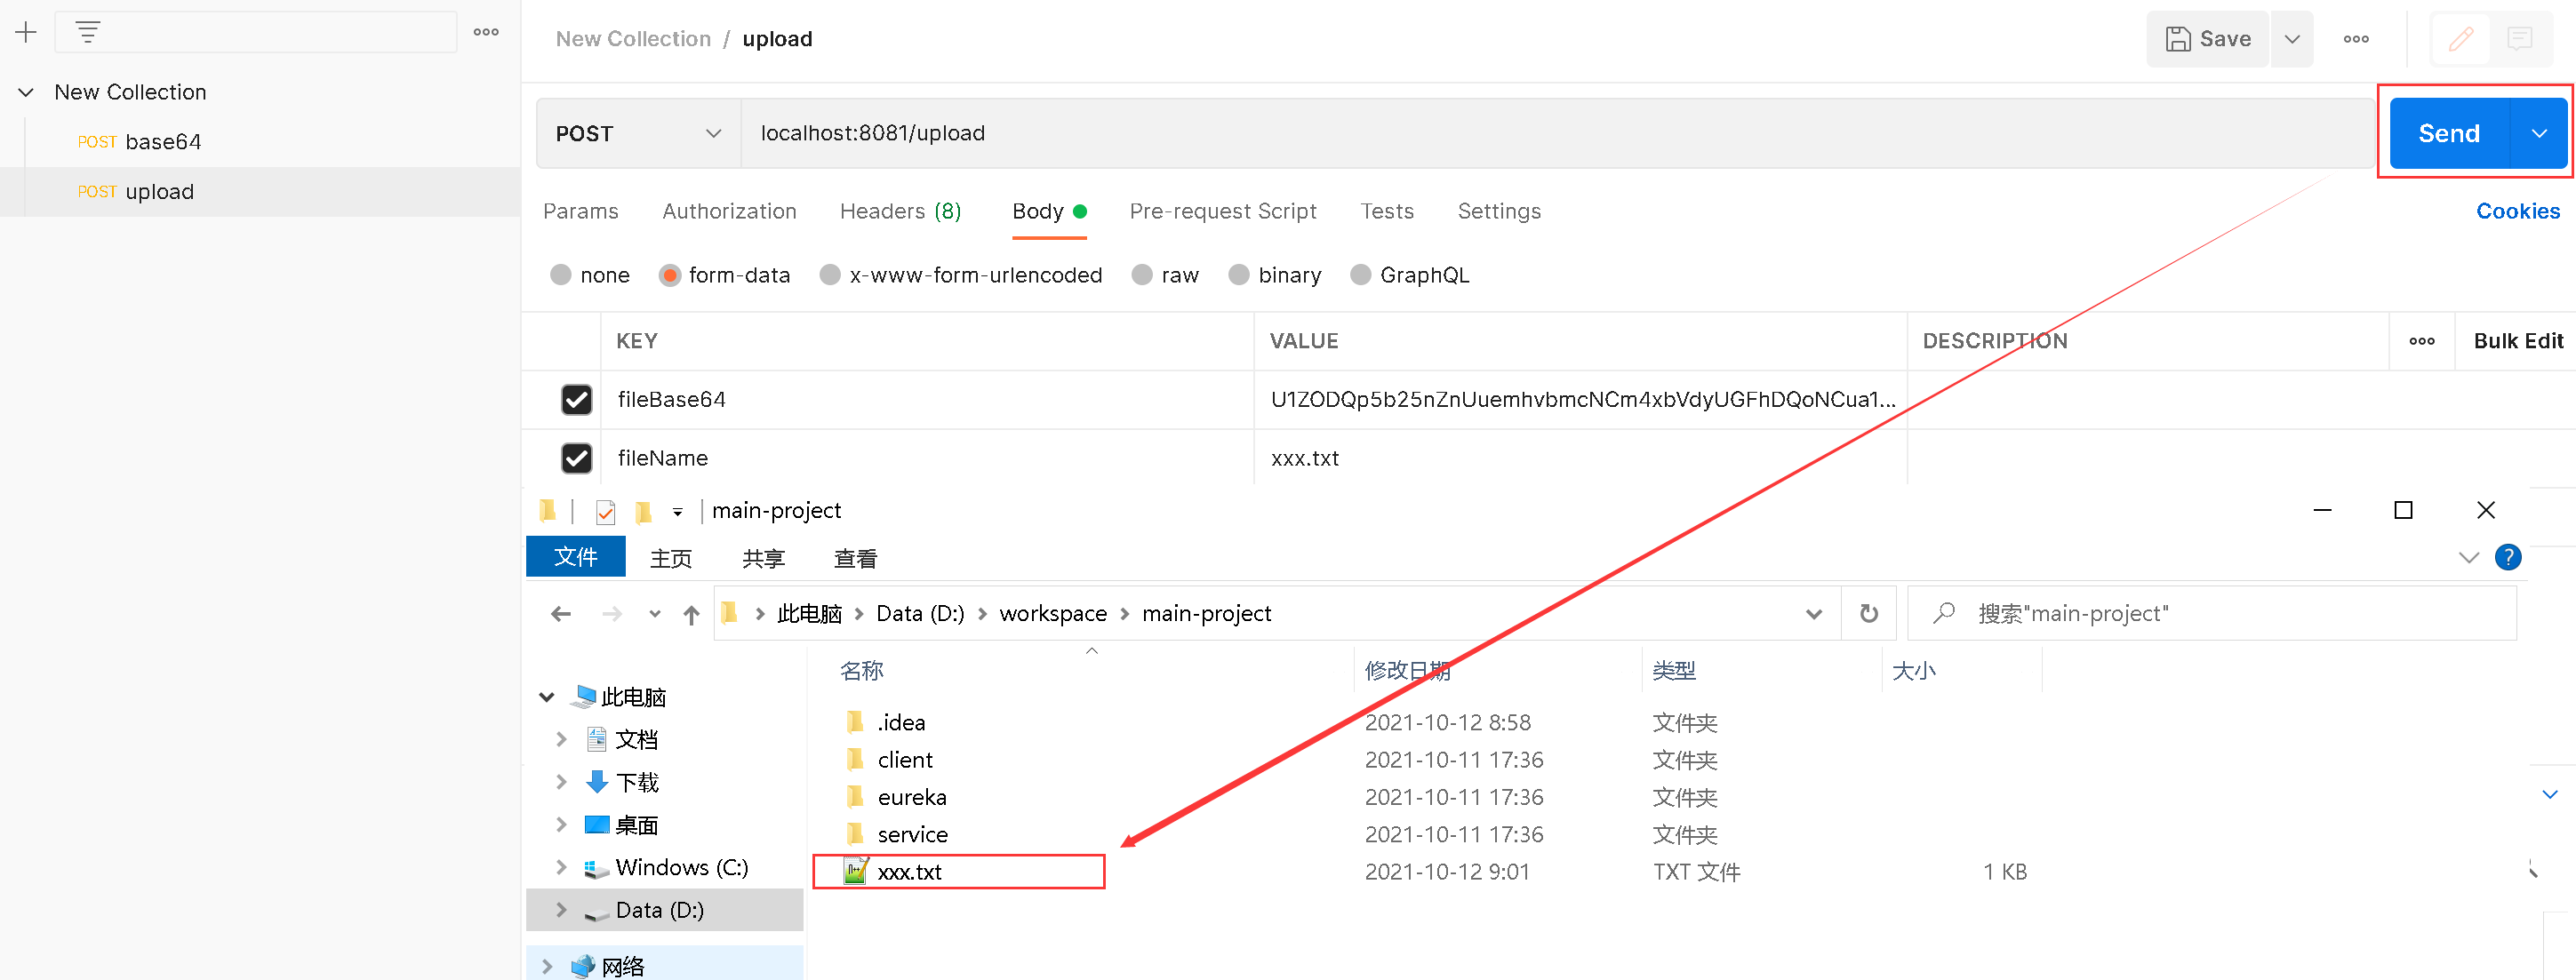Screen dimensions: 2576x980
Task: Click the filter icon in Postman sidebar
Action: [88, 31]
